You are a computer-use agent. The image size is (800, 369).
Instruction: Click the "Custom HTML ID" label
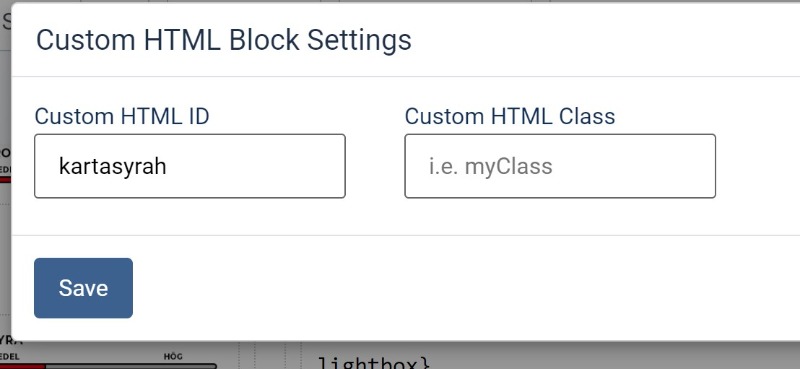click(x=122, y=116)
